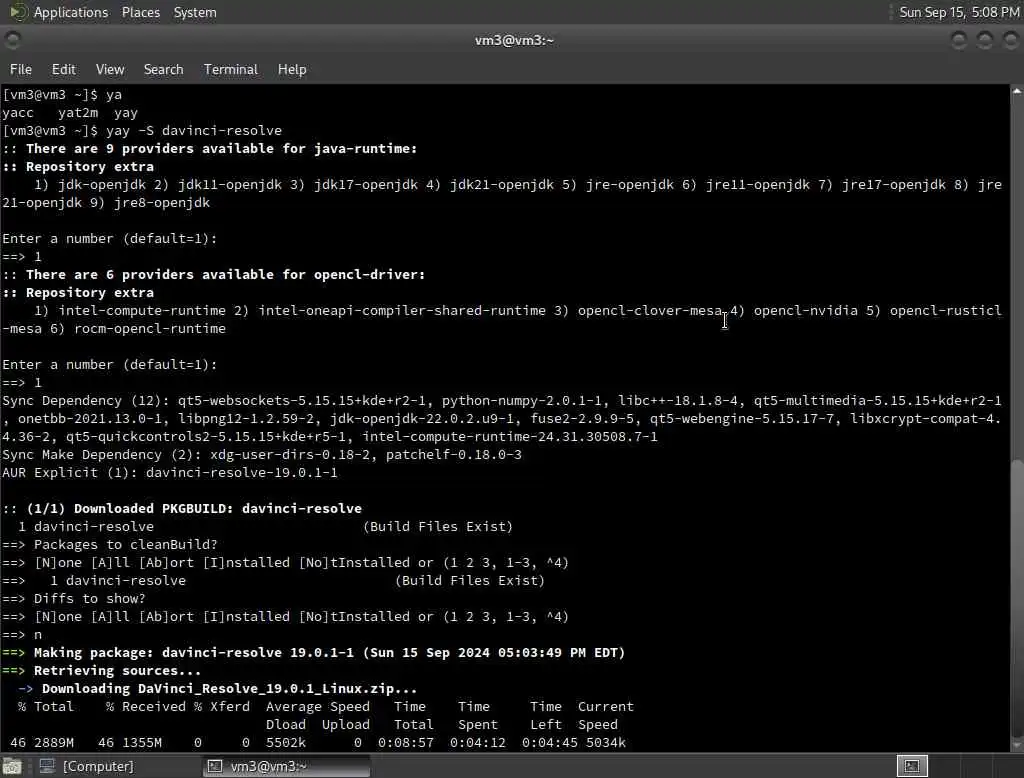Click 'Making package: davinci-resolve 19.0.1-1' line
1024x778 pixels.
coord(313,653)
